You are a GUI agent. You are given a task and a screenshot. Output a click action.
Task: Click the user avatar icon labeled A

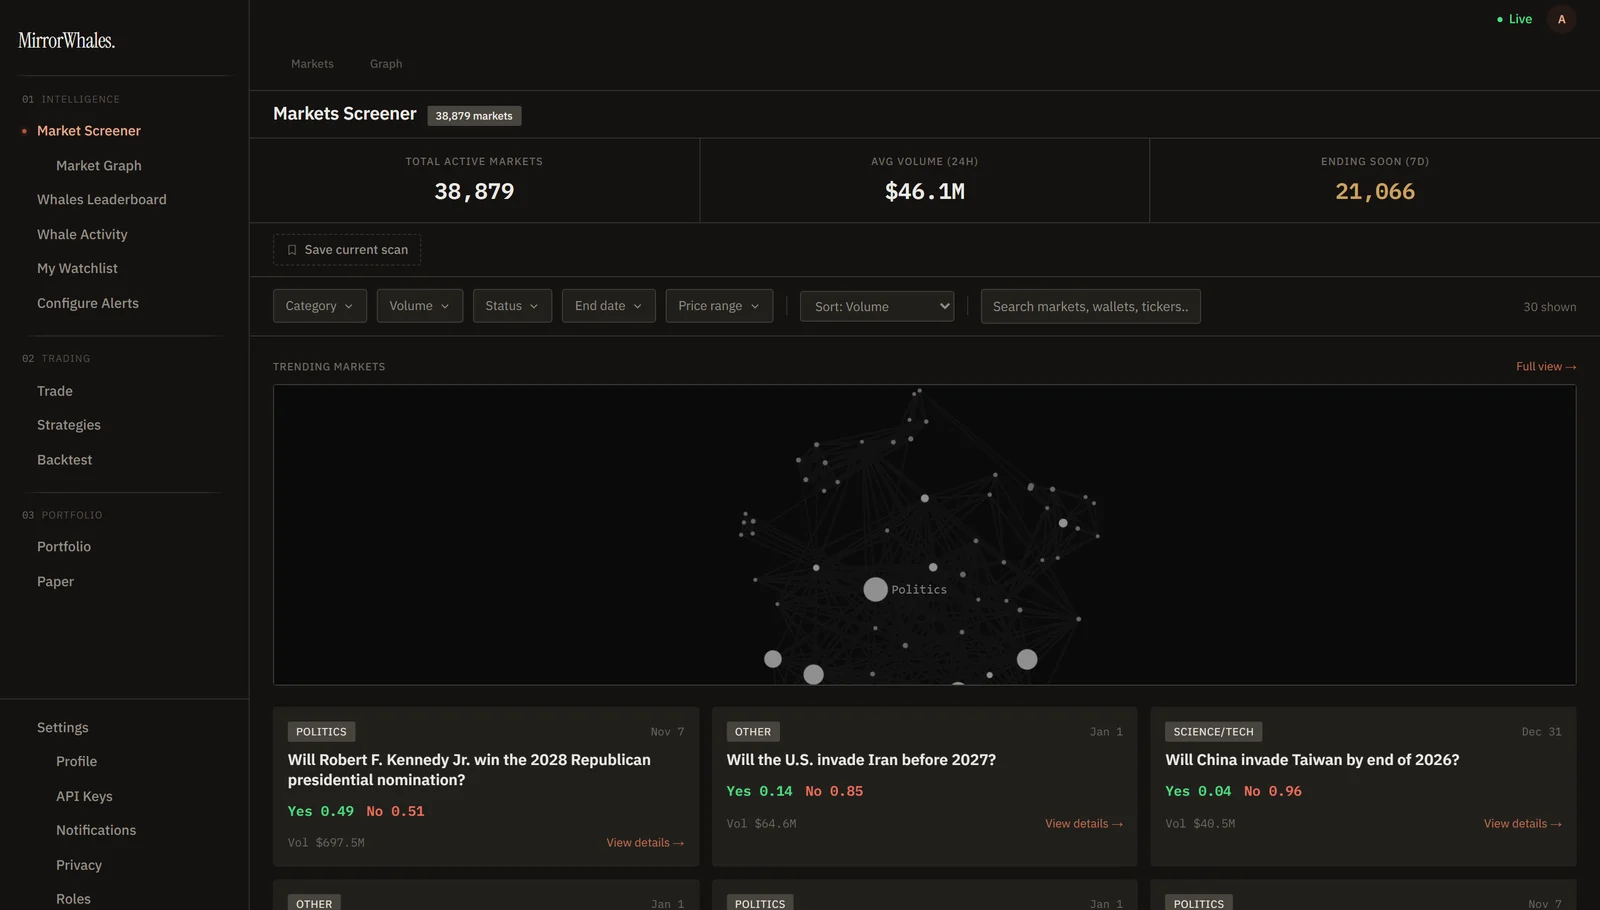tap(1561, 19)
